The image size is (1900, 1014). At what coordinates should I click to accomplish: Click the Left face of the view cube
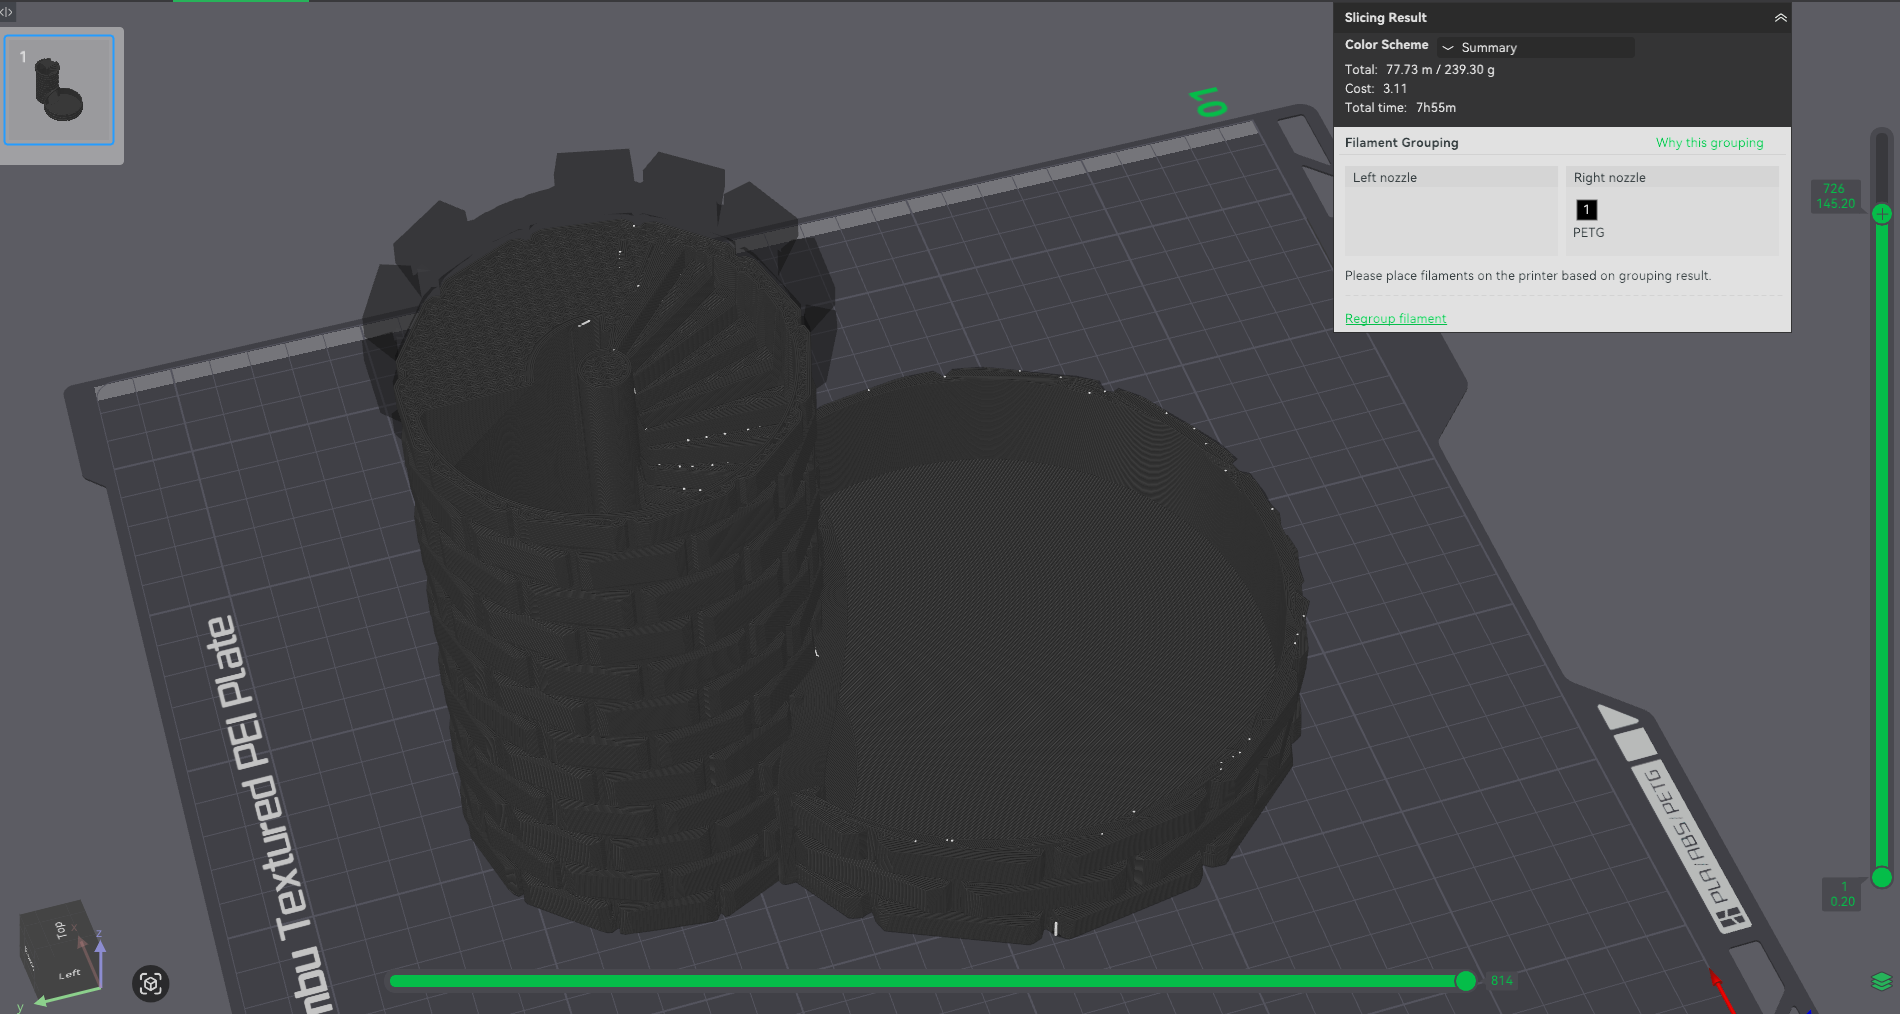69,974
